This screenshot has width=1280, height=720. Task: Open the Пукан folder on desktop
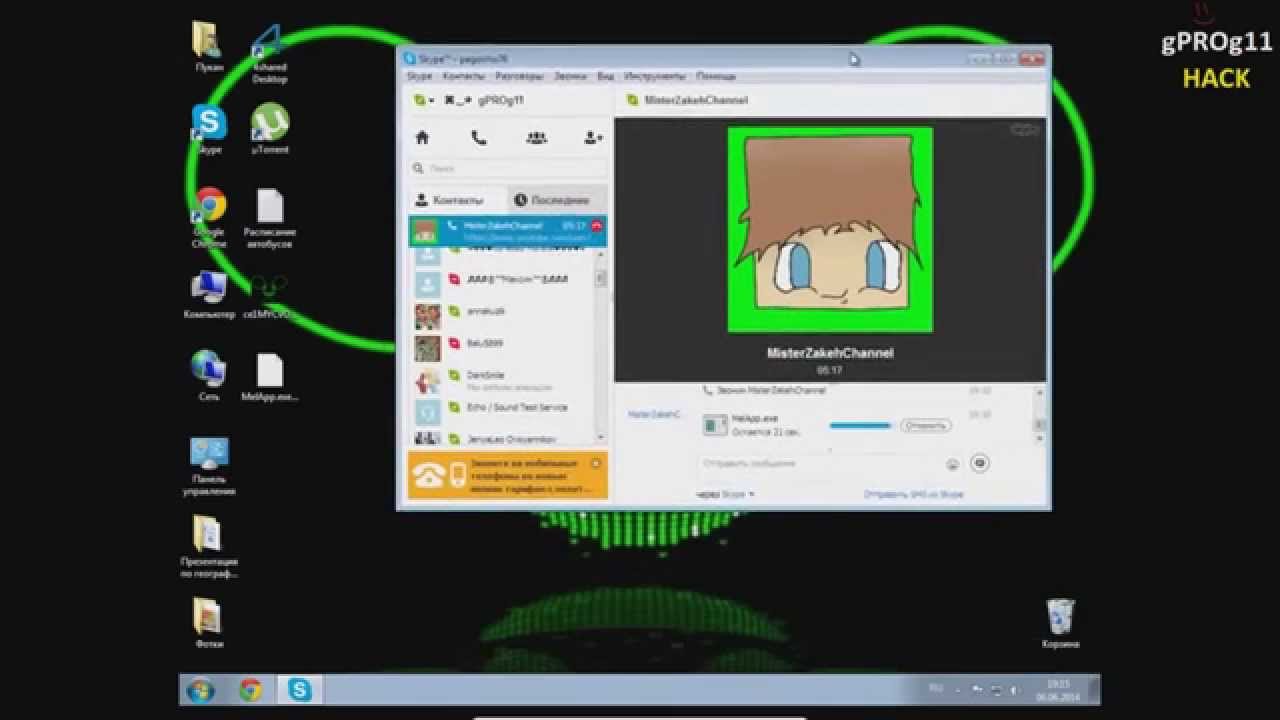coord(209,48)
